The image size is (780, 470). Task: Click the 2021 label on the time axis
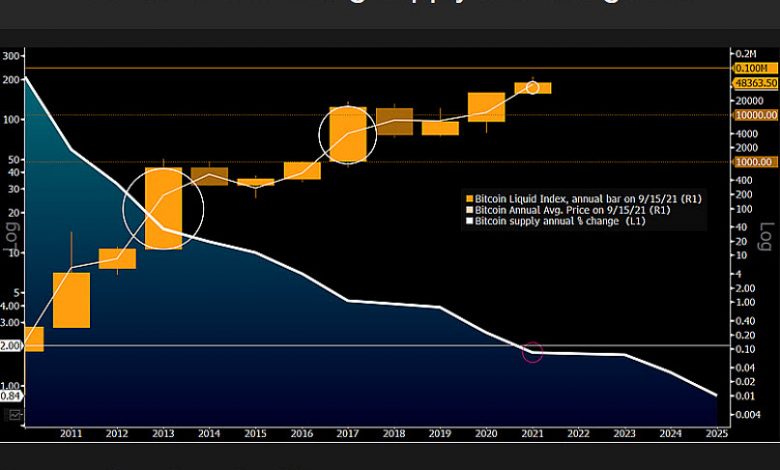532,433
